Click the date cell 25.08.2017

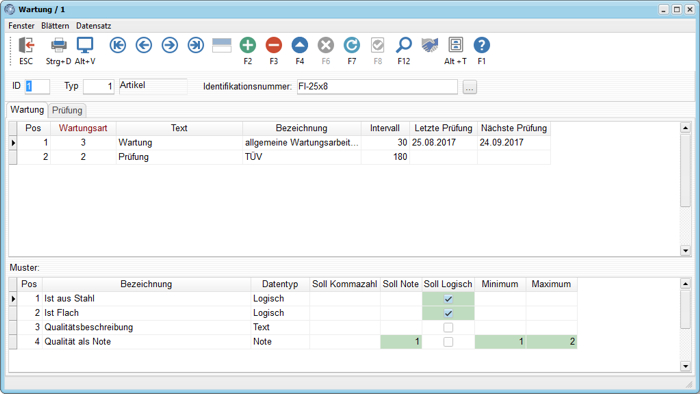443,143
